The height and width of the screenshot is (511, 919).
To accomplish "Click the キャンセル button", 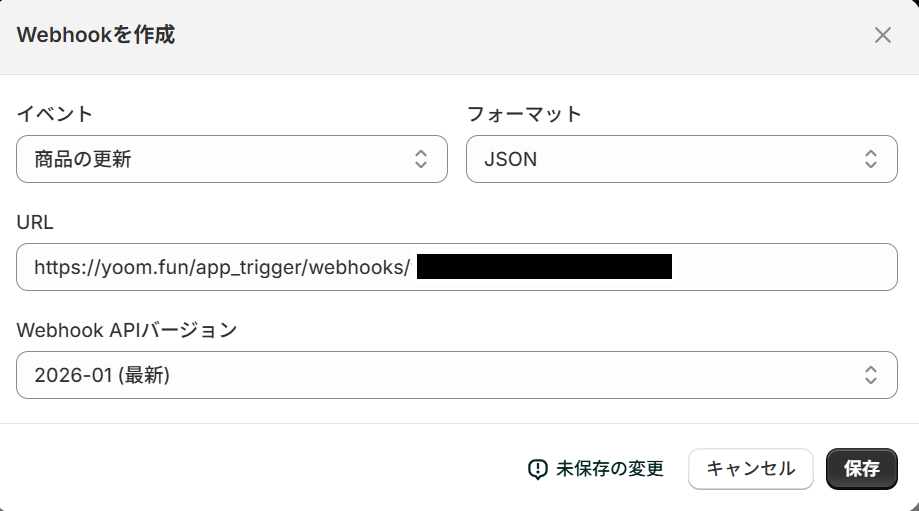I will pos(751,468).
